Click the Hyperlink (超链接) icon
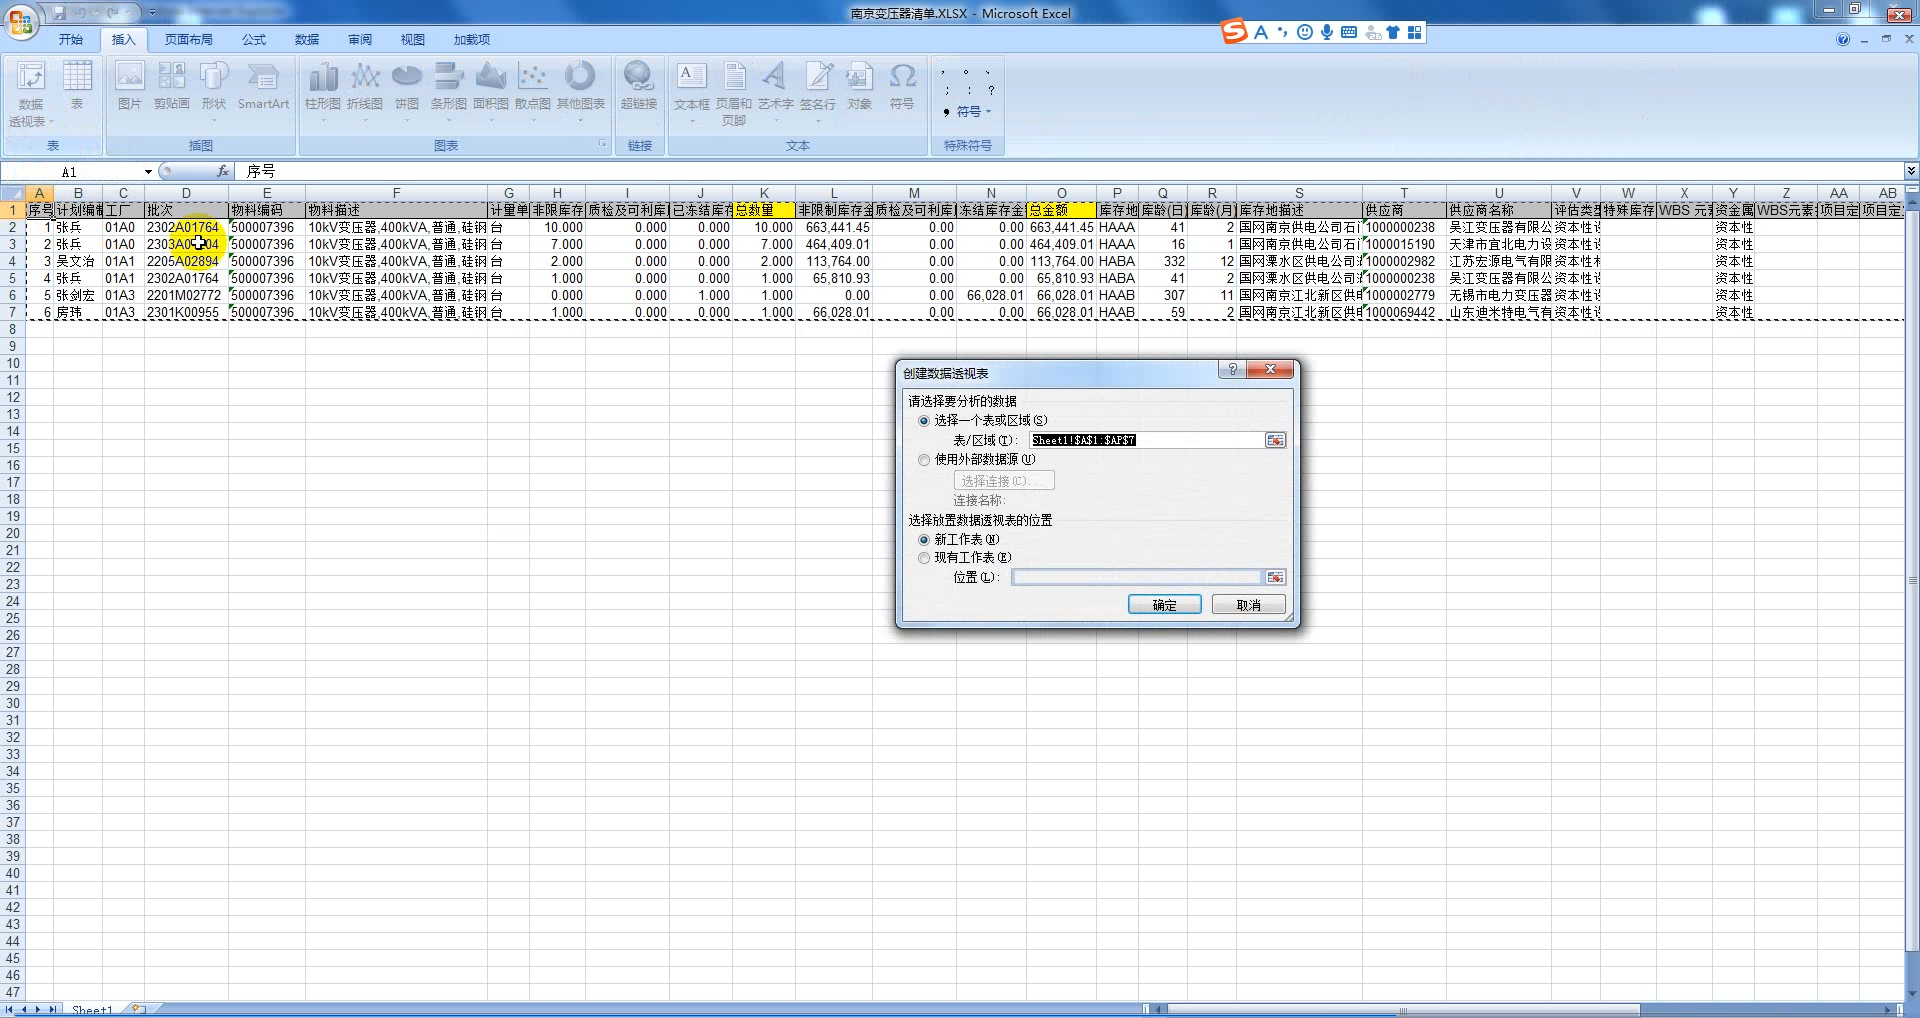The image size is (1920, 1018). click(x=638, y=78)
